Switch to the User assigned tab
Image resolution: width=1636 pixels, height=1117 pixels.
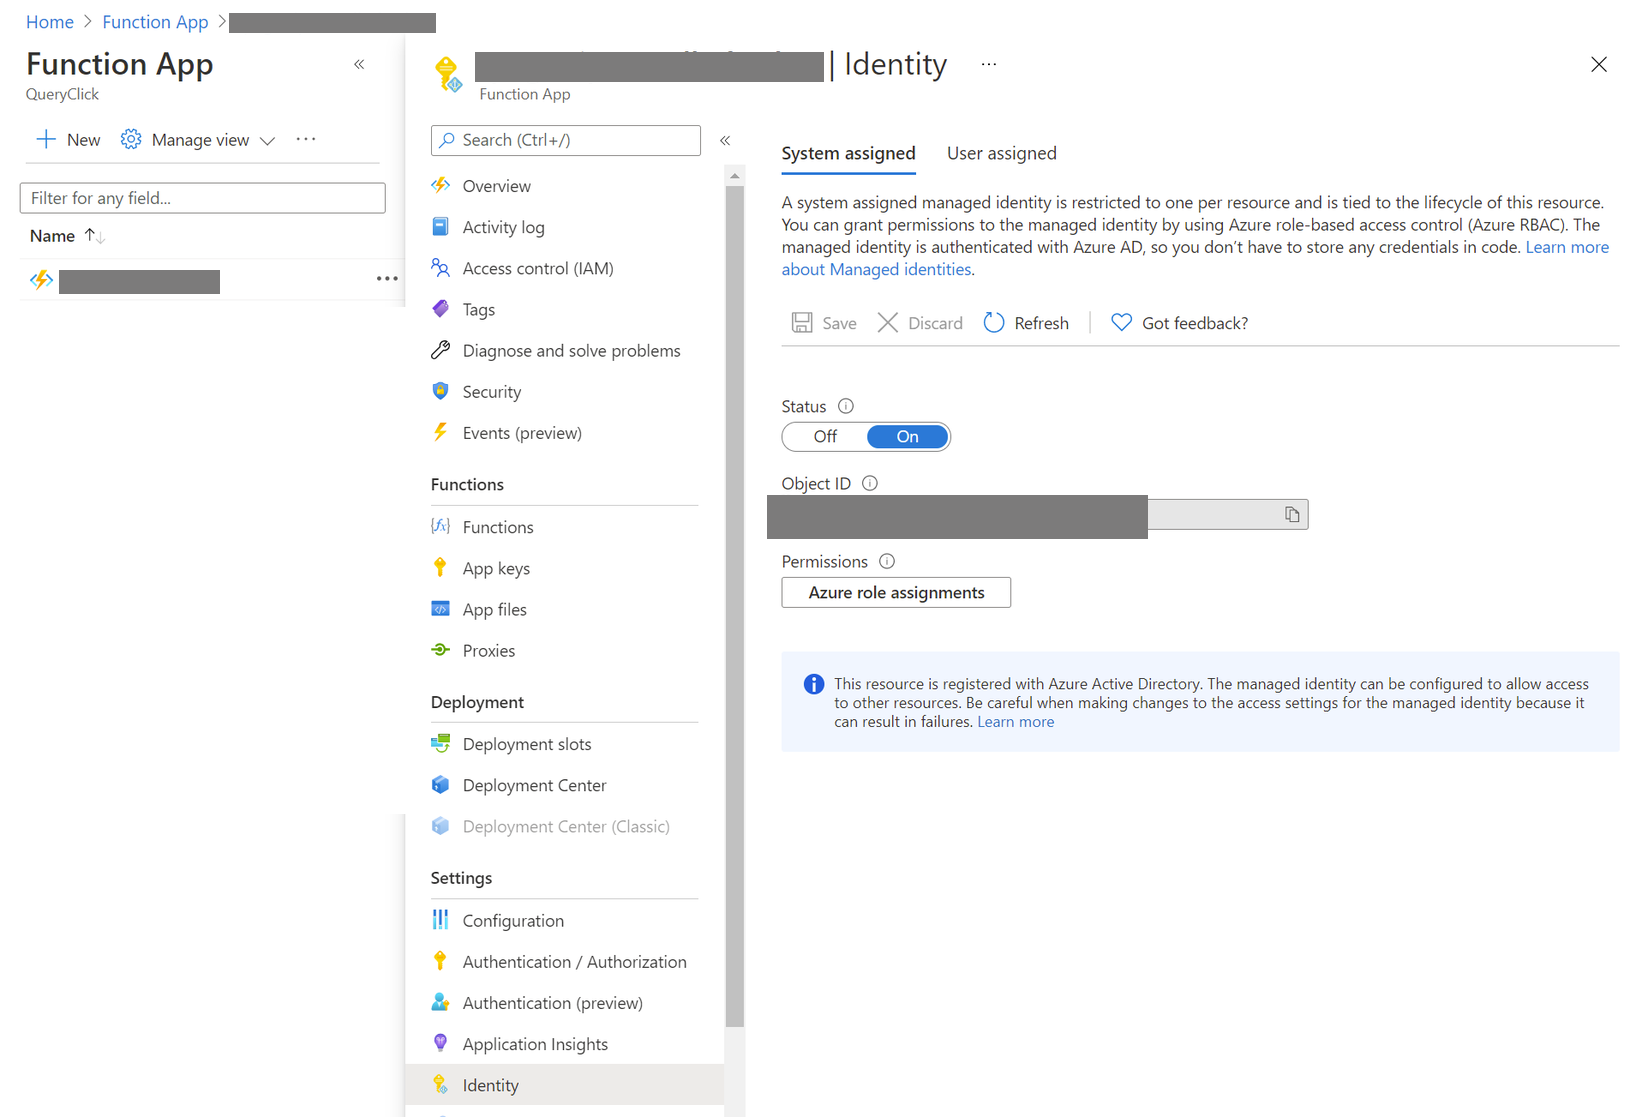tap(1001, 153)
